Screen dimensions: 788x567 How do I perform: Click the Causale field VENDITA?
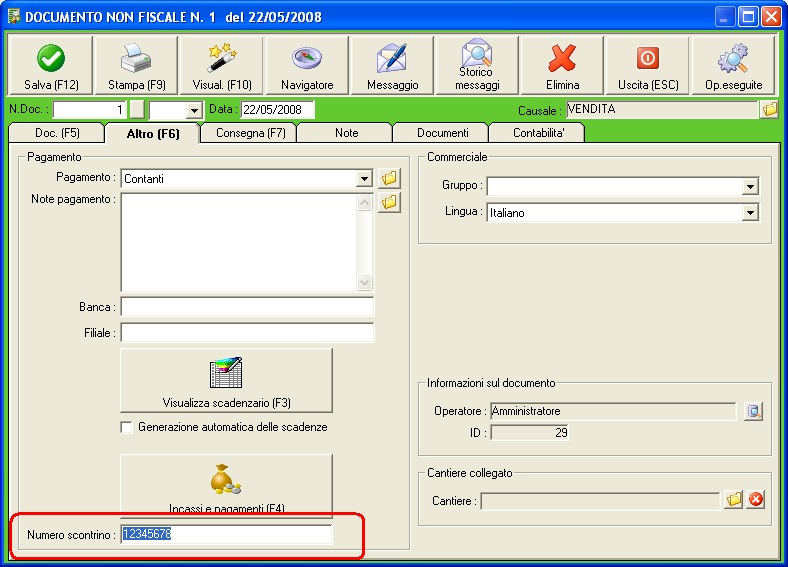(x=662, y=109)
